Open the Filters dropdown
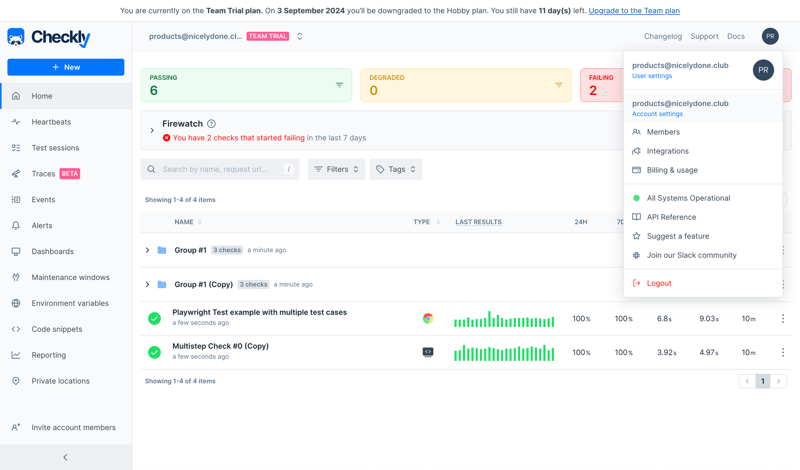800x470 pixels. [x=336, y=169]
